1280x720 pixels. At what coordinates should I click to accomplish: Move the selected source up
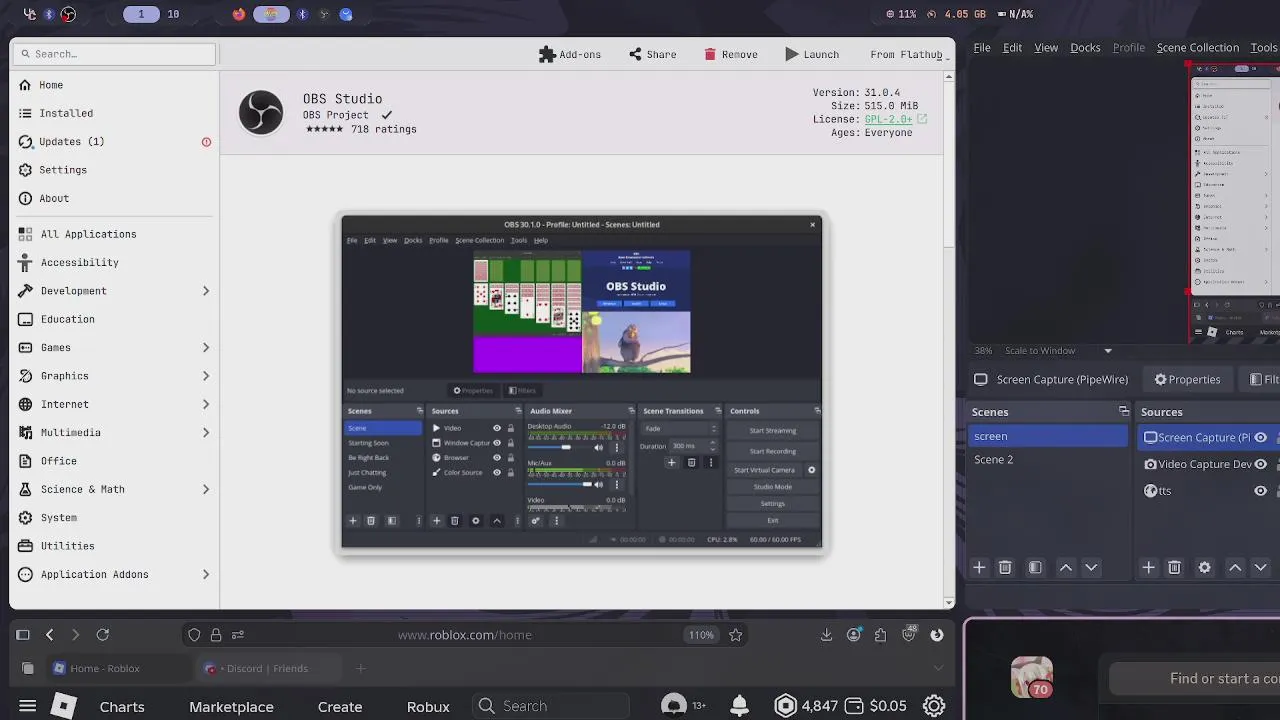(x=1235, y=568)
